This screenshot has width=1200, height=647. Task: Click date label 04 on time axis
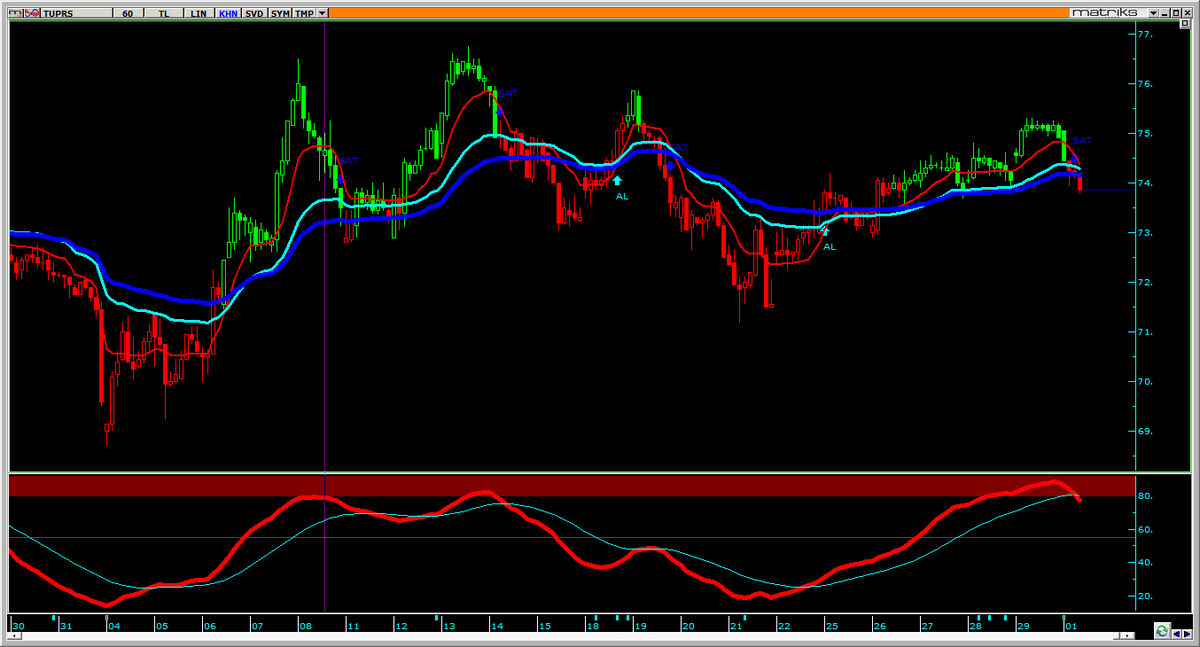(x=114, y=627)
